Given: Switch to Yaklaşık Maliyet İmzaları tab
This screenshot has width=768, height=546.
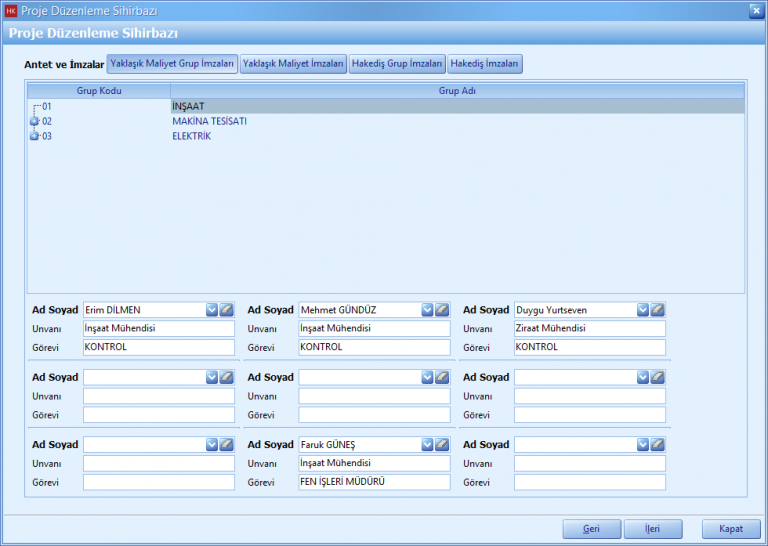Looking at the screenshot, I should pos(293,64).
